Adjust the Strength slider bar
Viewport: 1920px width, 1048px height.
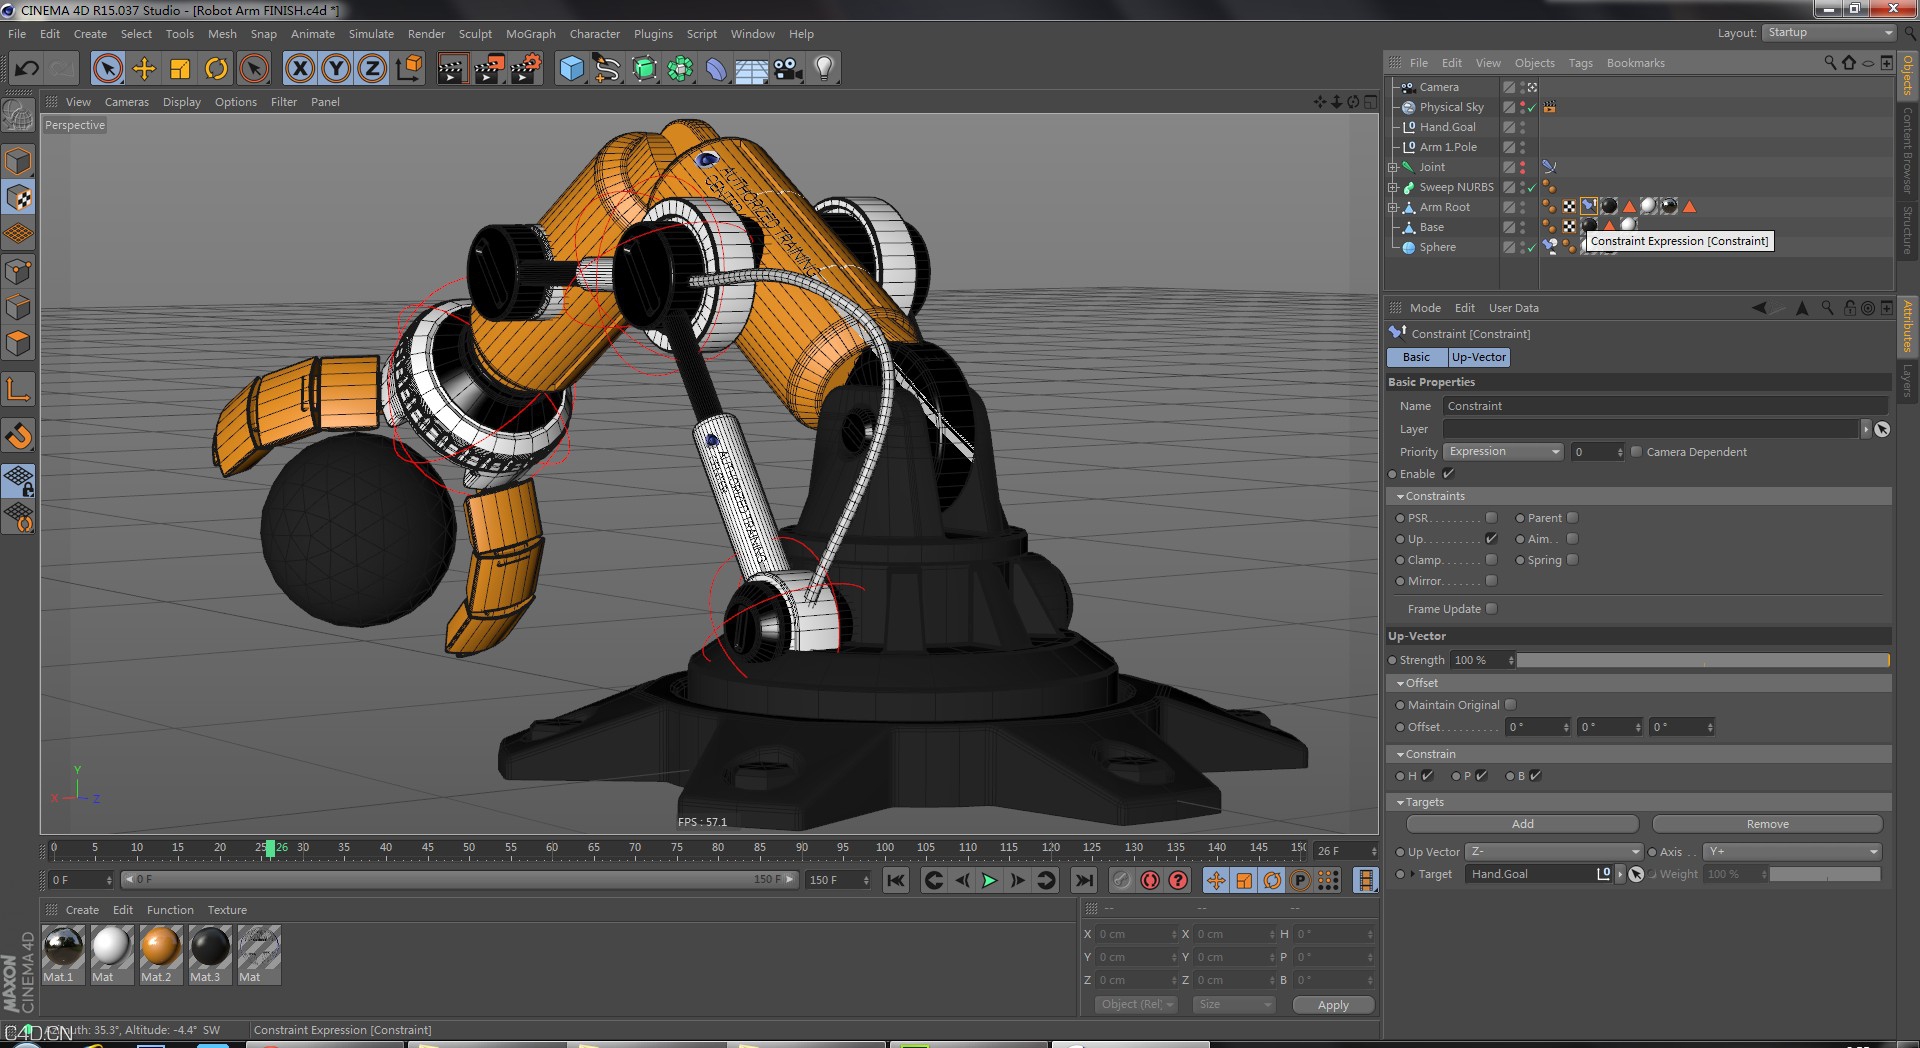point(1702,660)
